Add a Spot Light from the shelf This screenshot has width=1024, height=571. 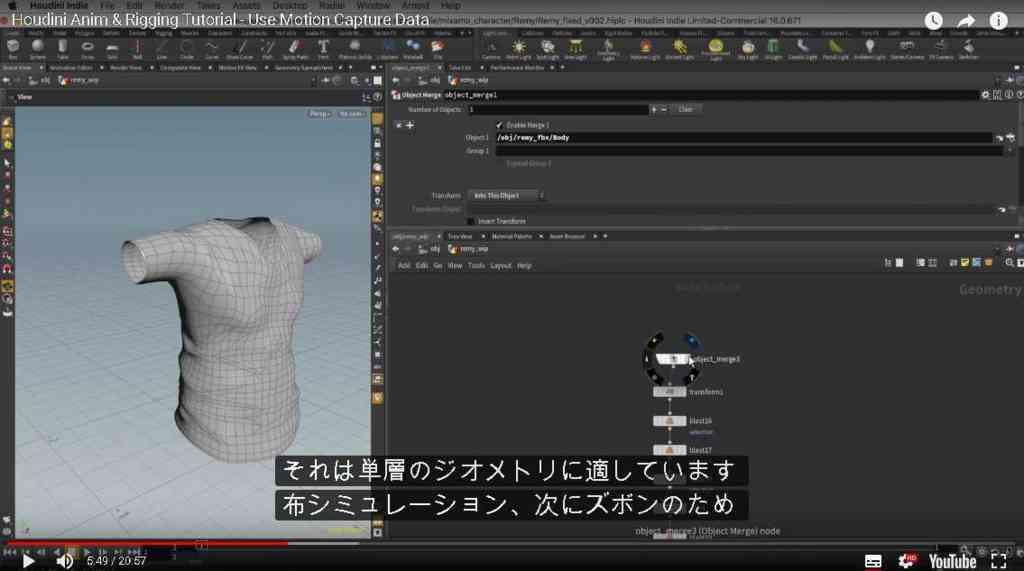[x=547, y=49]
